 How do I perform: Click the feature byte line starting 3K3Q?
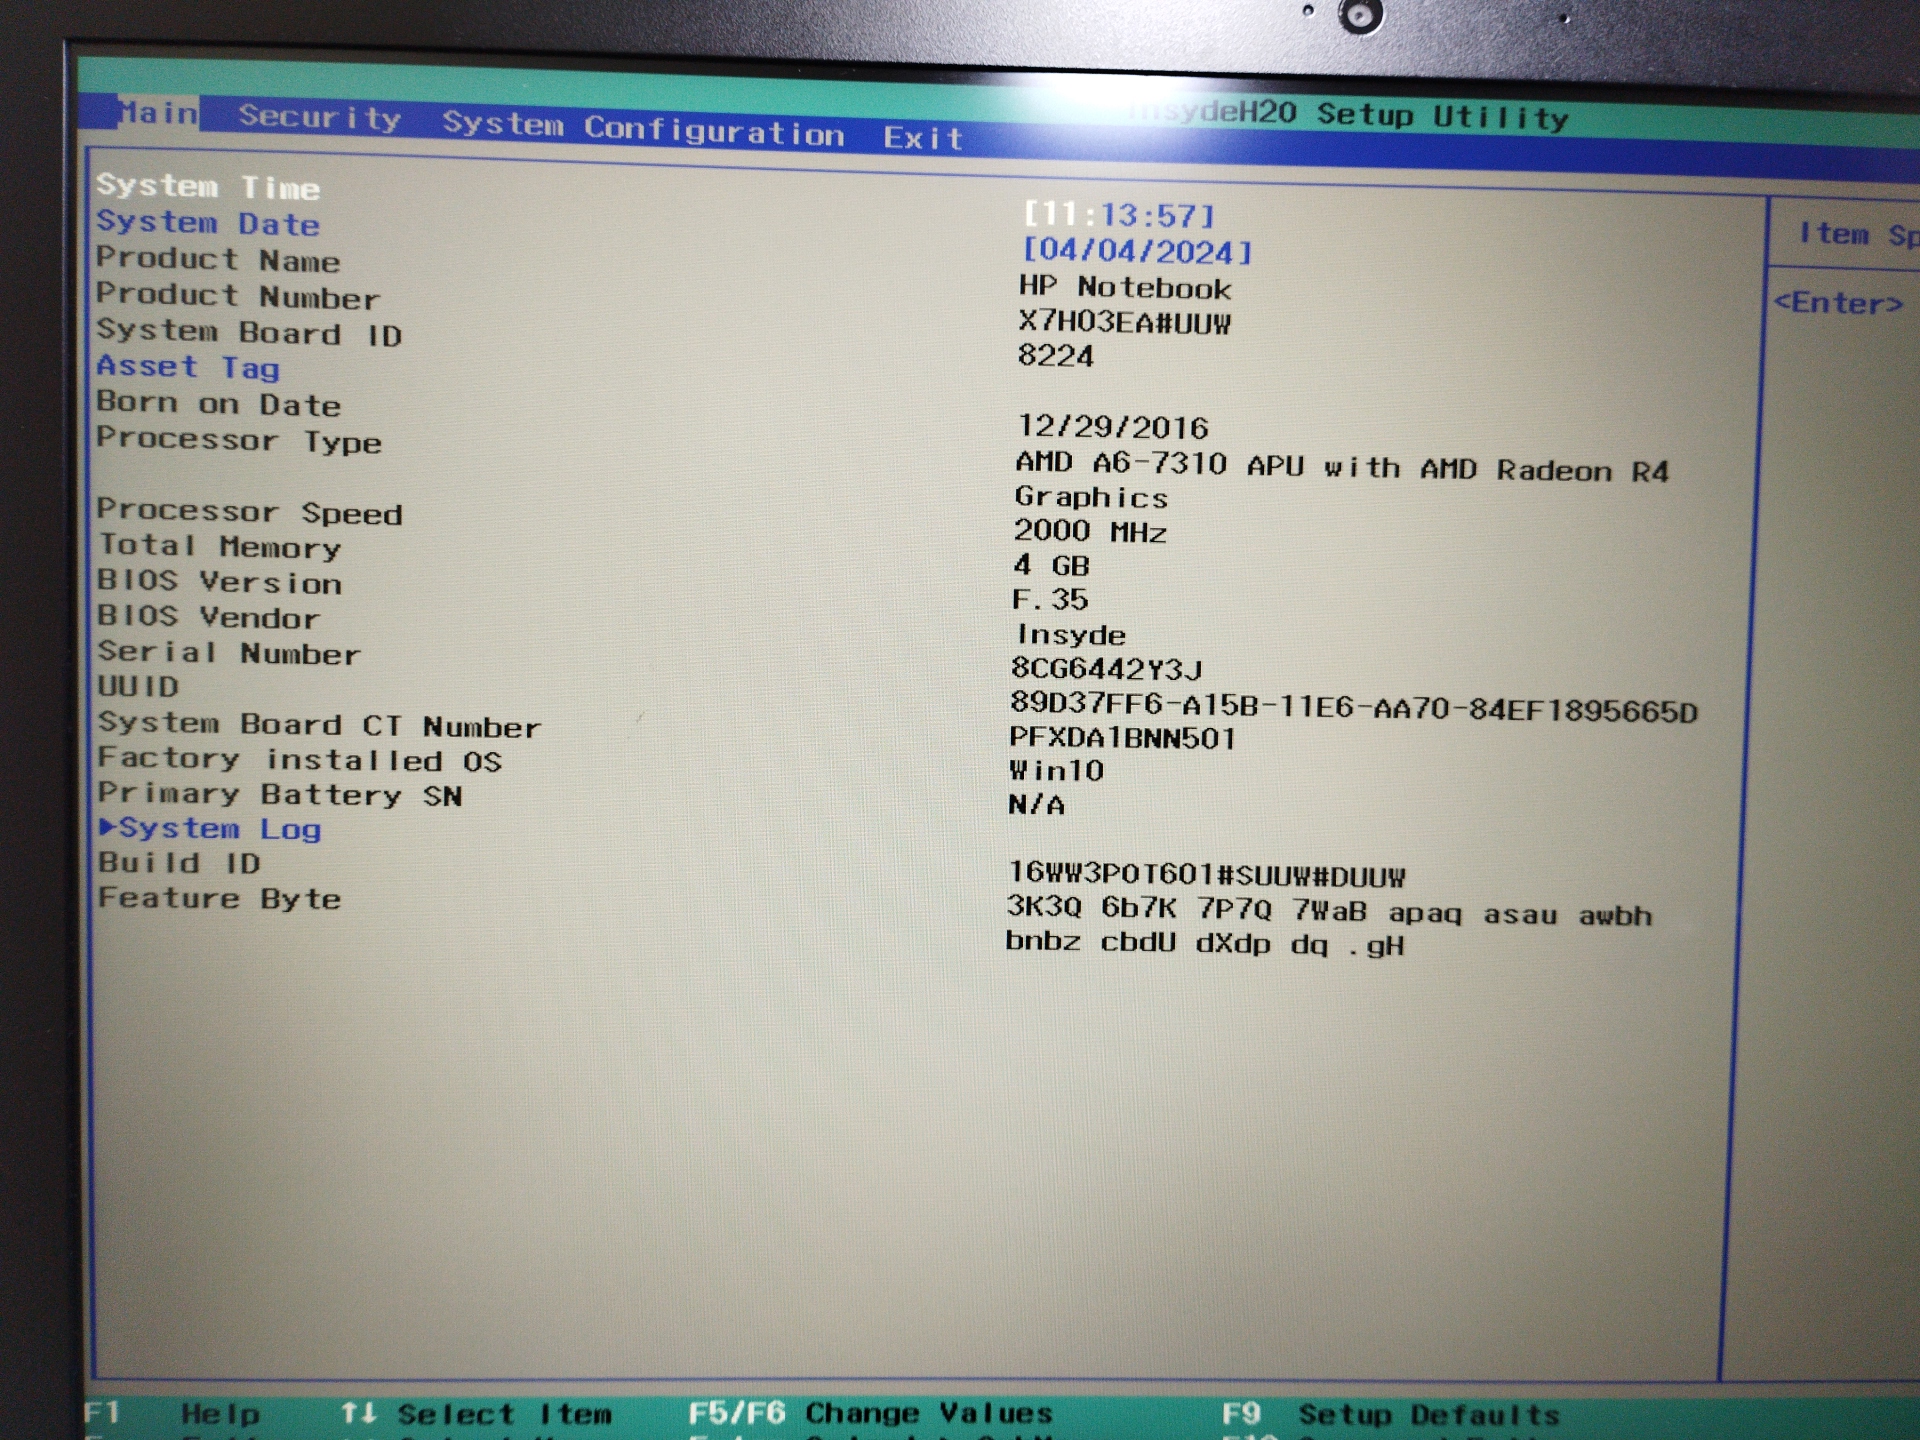pyautogui.click(x=1329, y=910)
